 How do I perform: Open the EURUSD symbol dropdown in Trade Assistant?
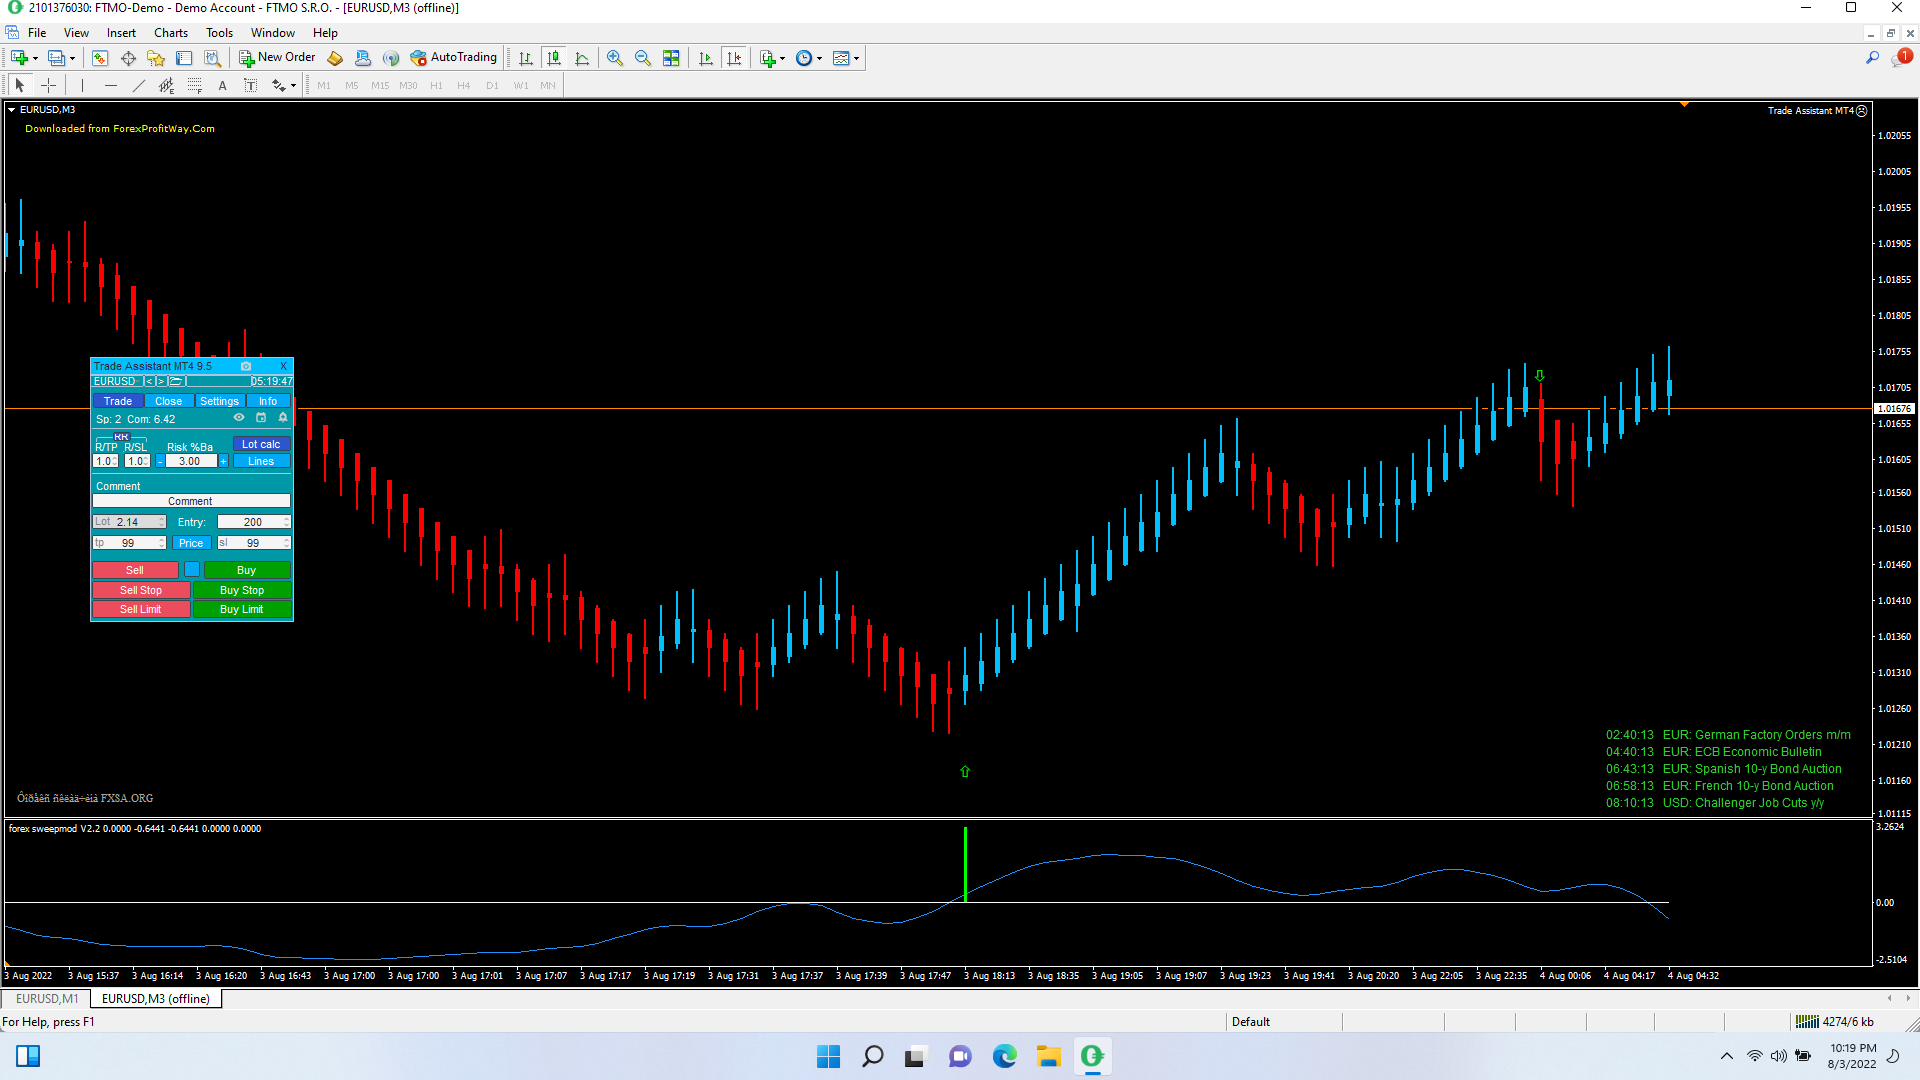[115, 381]
